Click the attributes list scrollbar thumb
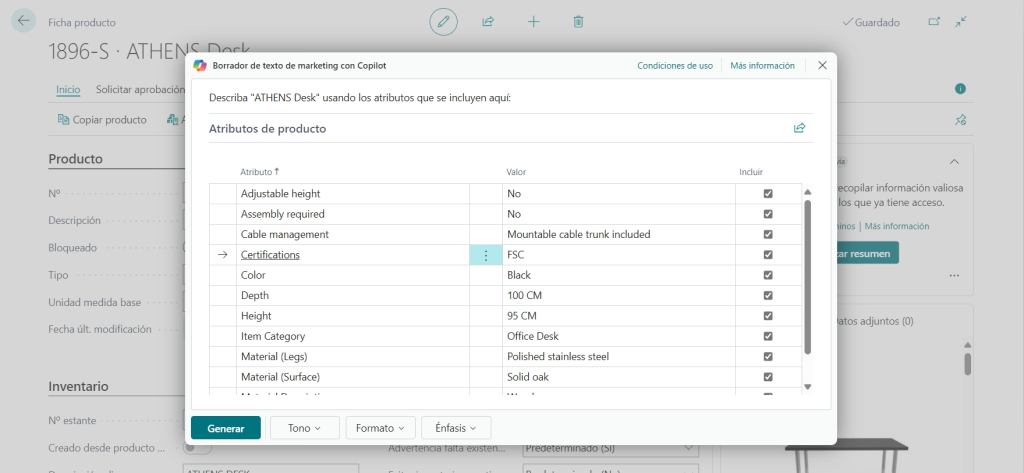The width and height of the screenshot is (1024, 473). point(807,278)
